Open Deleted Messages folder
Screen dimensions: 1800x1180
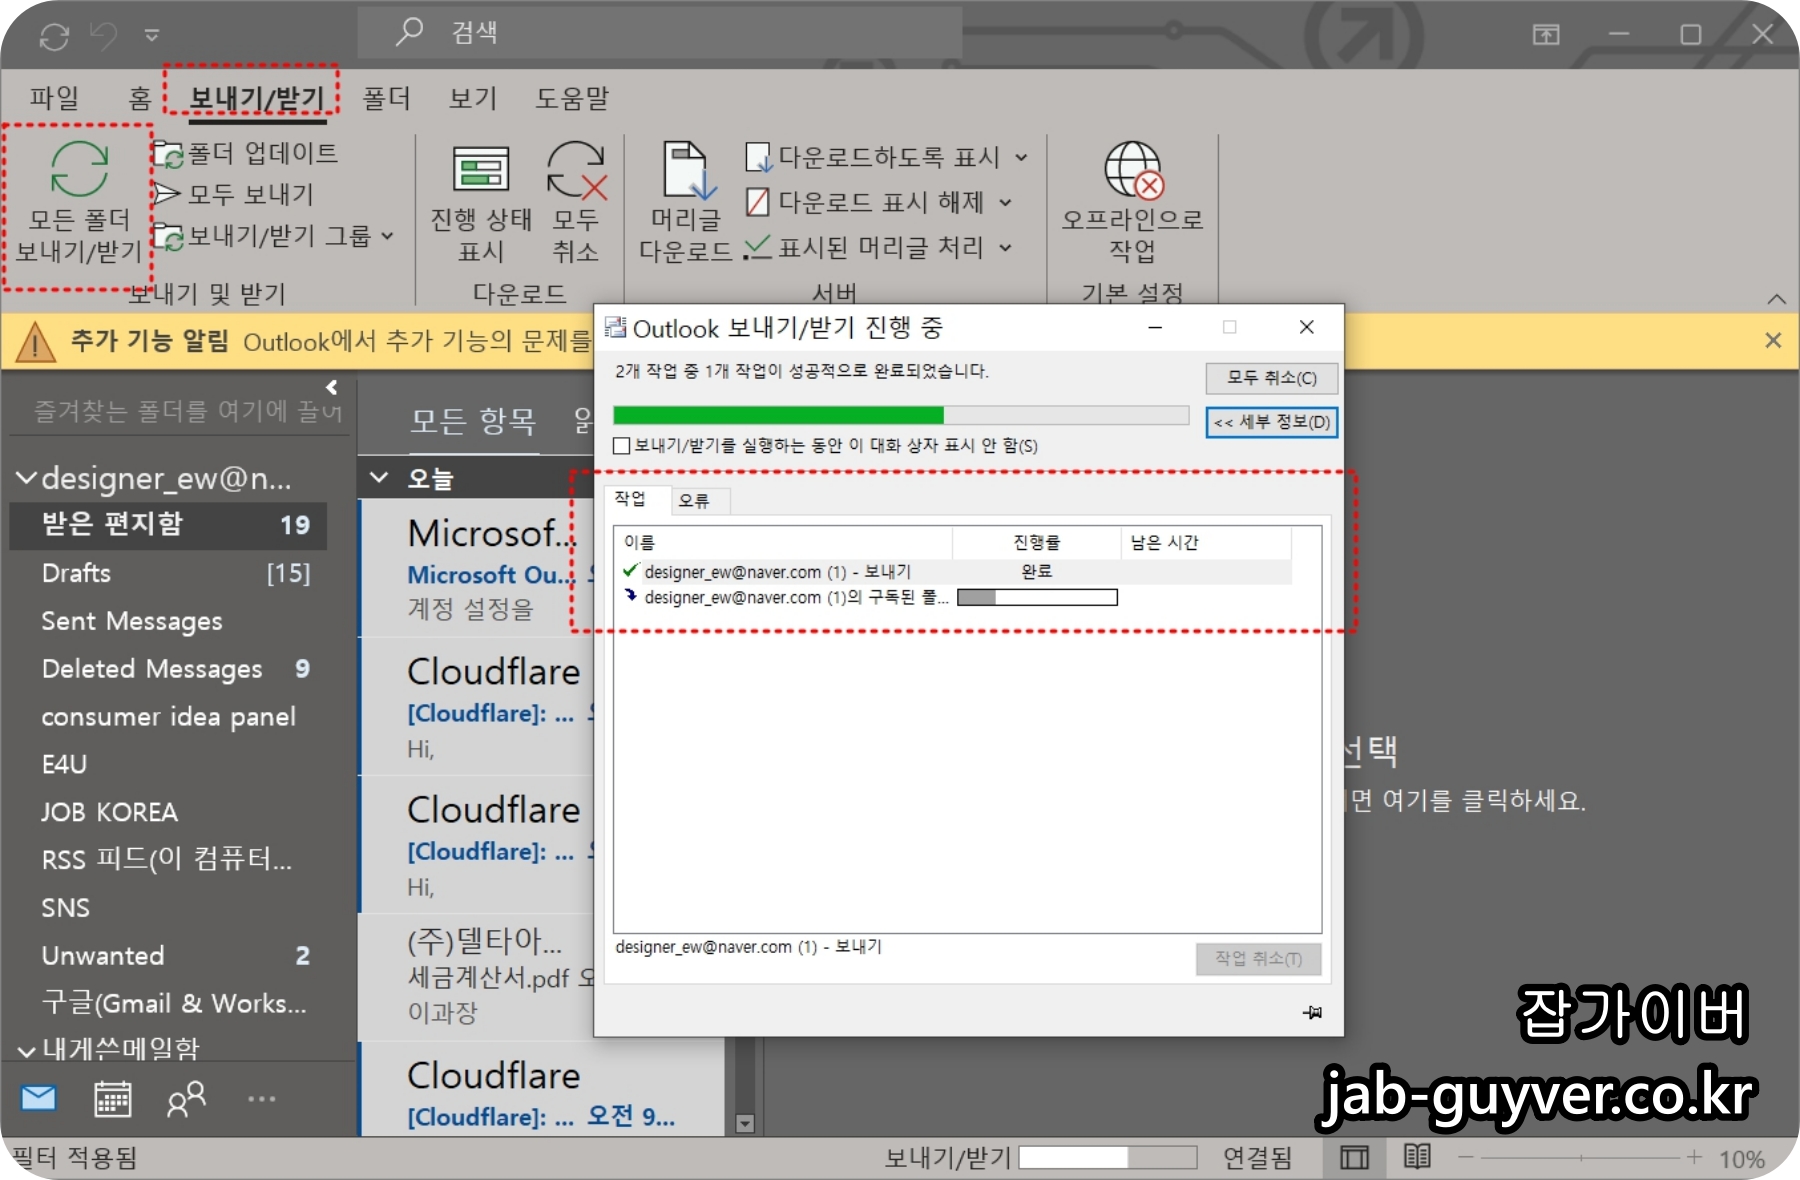coord(169,669)
